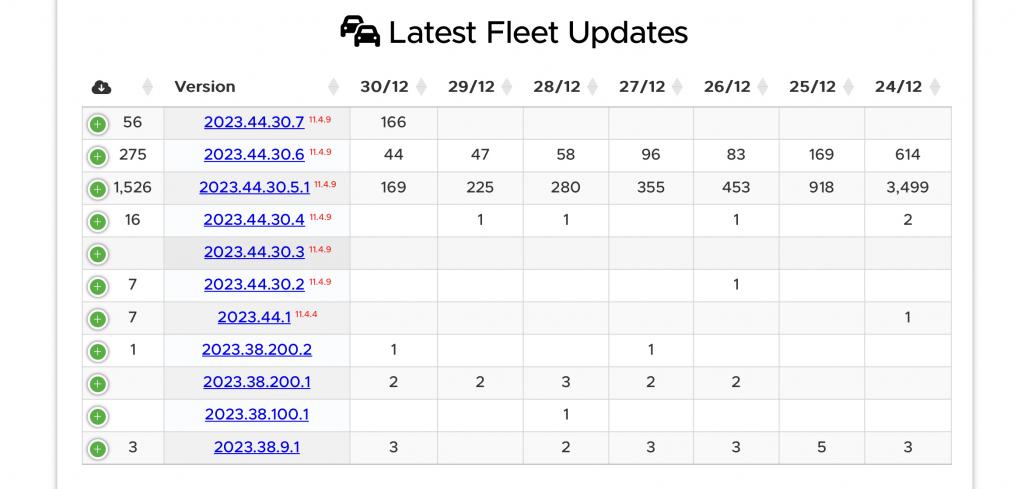The image size is (1024, 489).
Task: Sort table by 30/12 column
Action: [385, 87]
